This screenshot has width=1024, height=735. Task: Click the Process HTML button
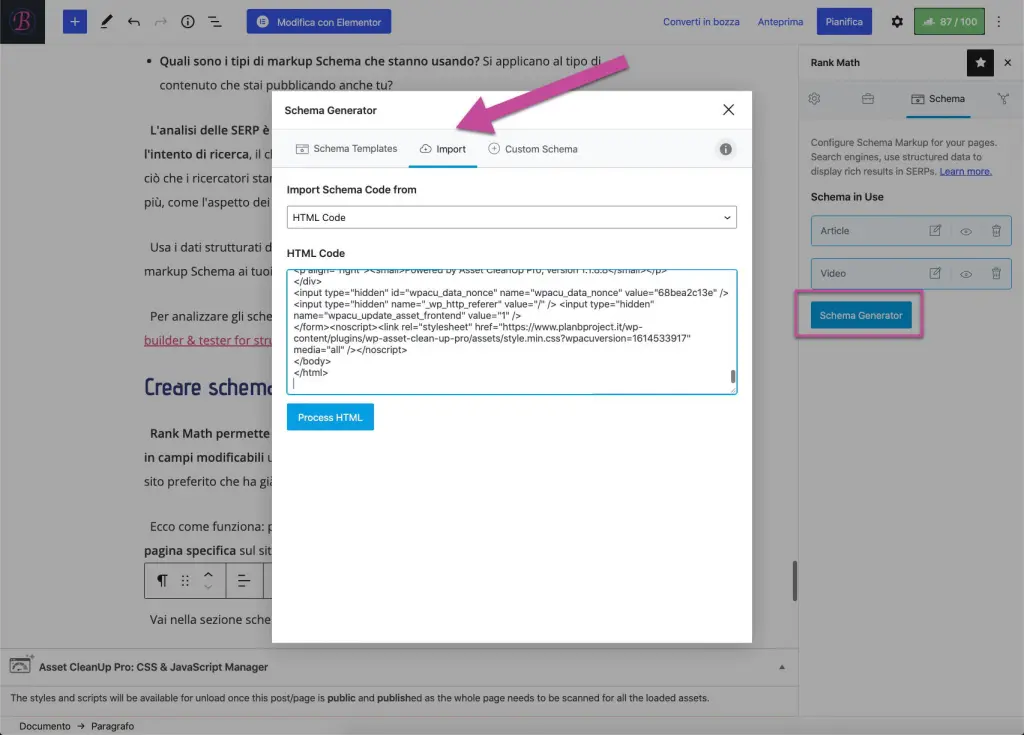tap(330, 417)
